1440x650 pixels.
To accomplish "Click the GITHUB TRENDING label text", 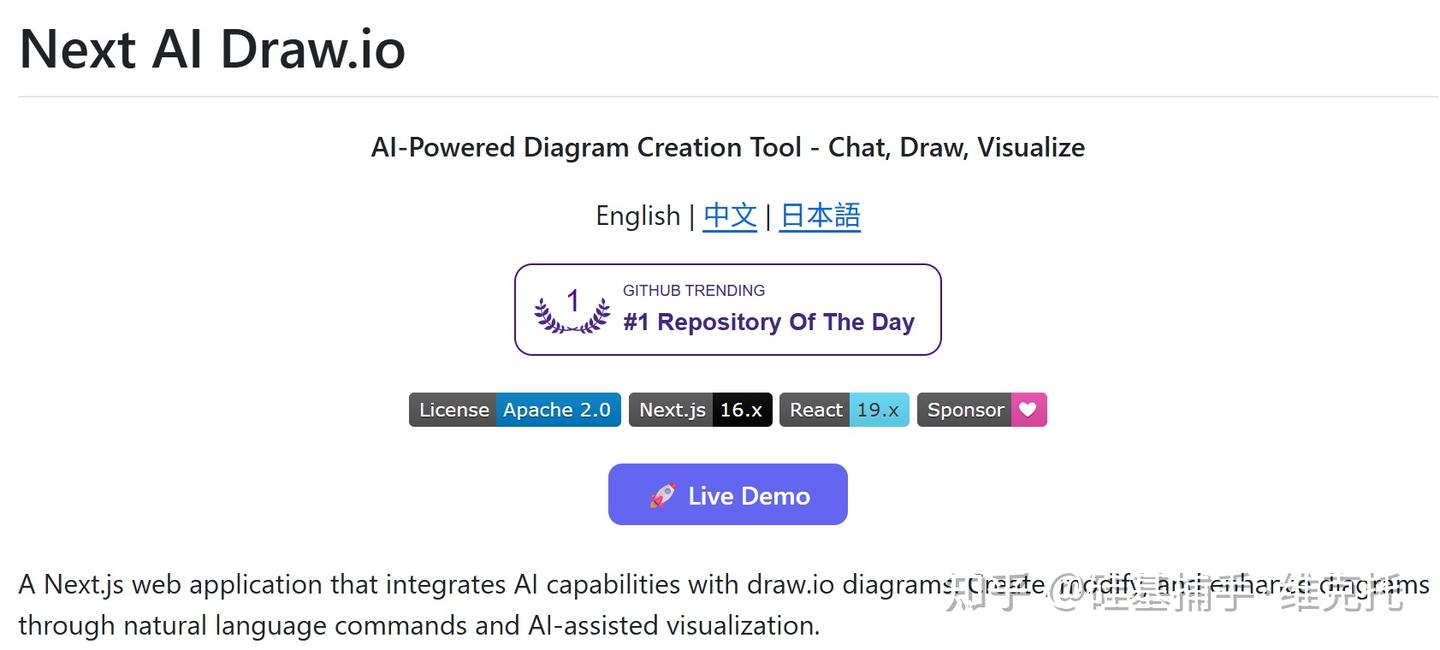I will pos(694,290).
